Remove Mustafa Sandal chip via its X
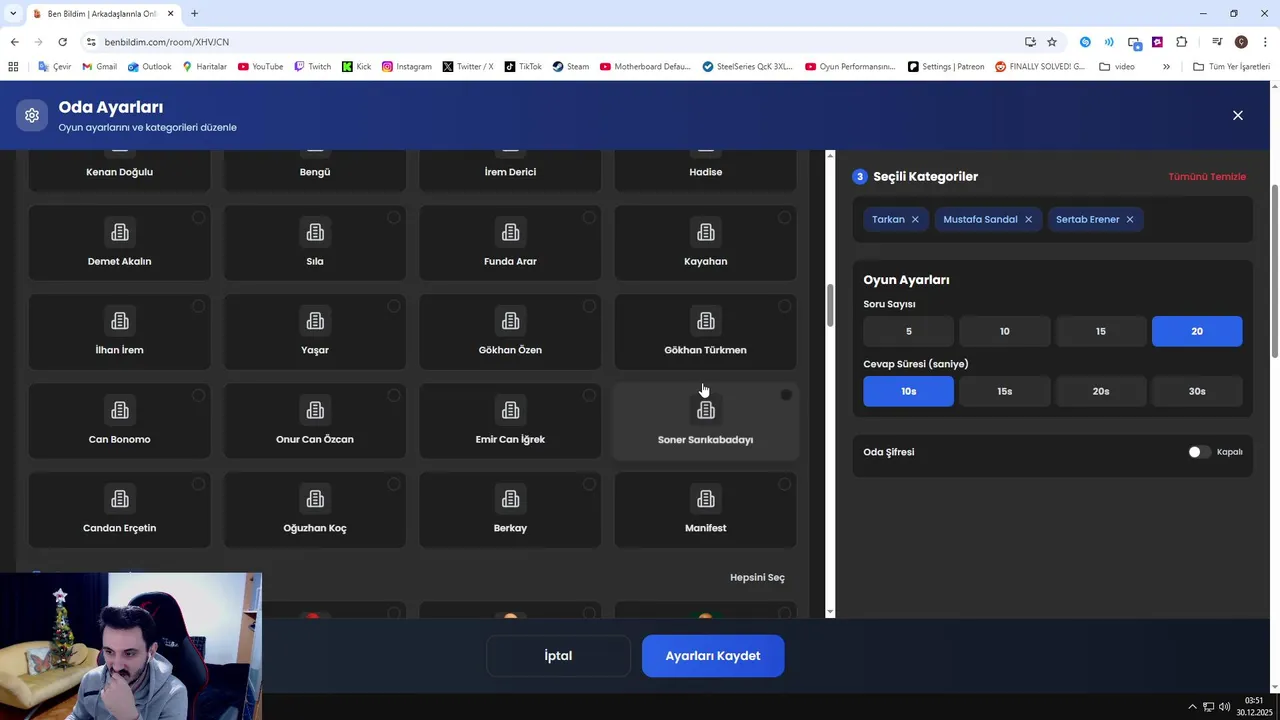 click(1028, 219)
